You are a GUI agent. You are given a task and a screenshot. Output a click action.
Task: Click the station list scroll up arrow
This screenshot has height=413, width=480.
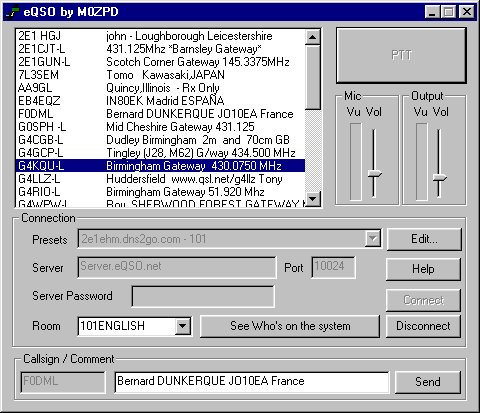313,37
